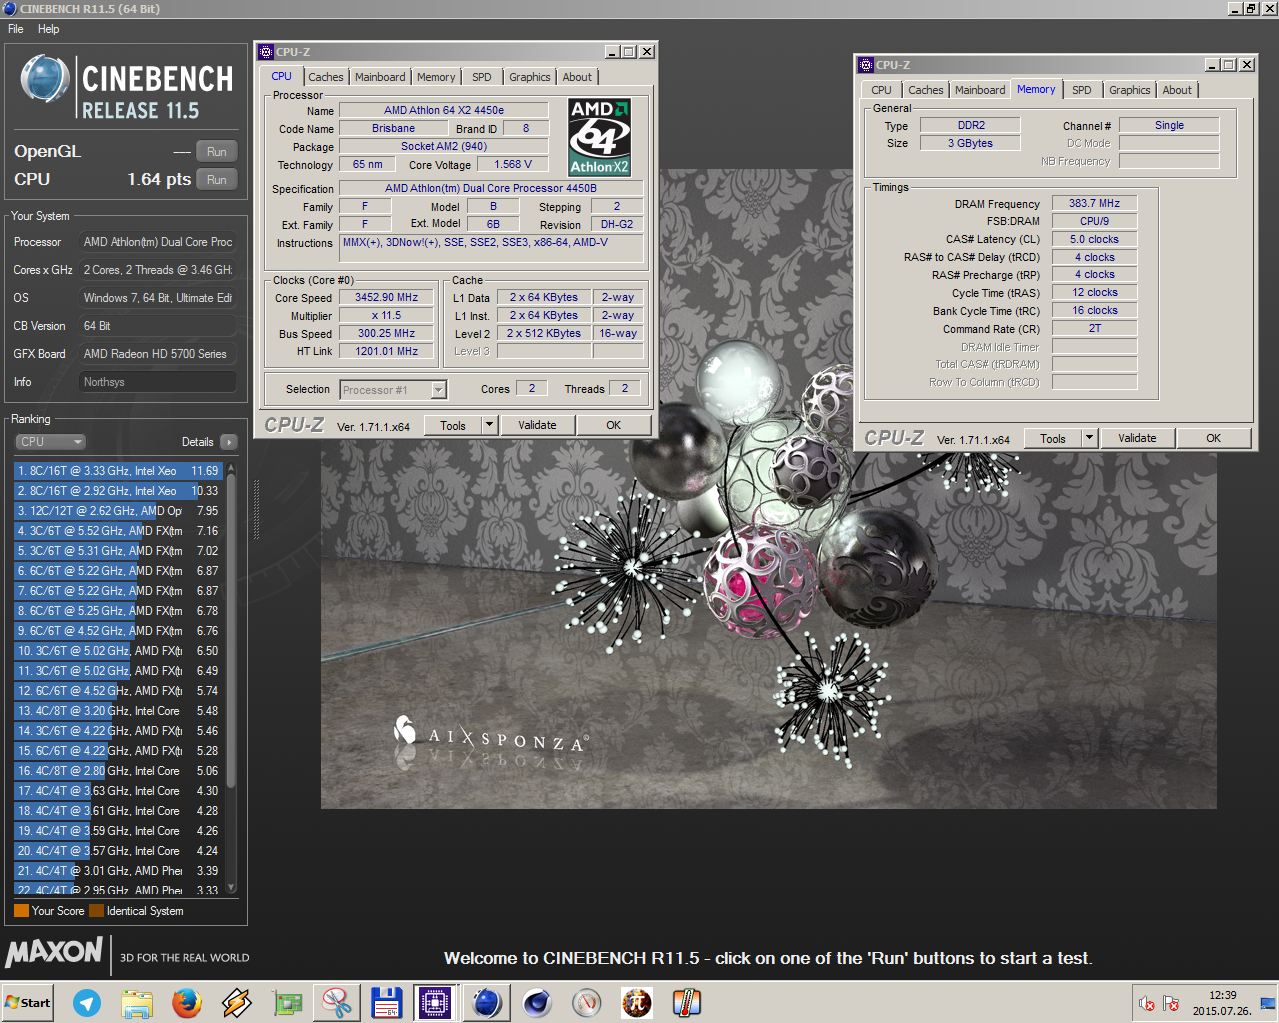Open the Cinebench Help menu
The height and width of the screenshot is (1023, 1279).
49,29
